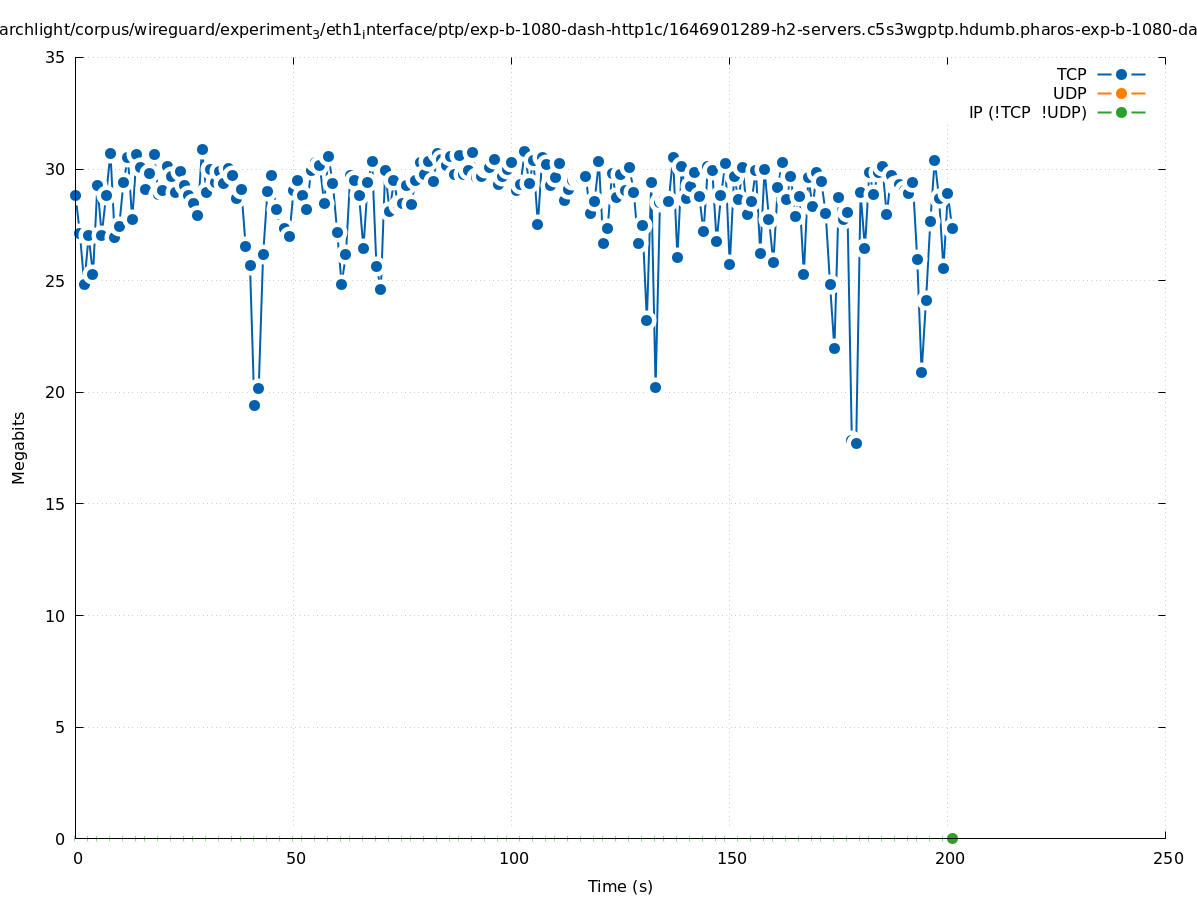Click the green IP legend marker
Image resolution: width=1197 pixels, height=900 pixels.
[1121, 112]
